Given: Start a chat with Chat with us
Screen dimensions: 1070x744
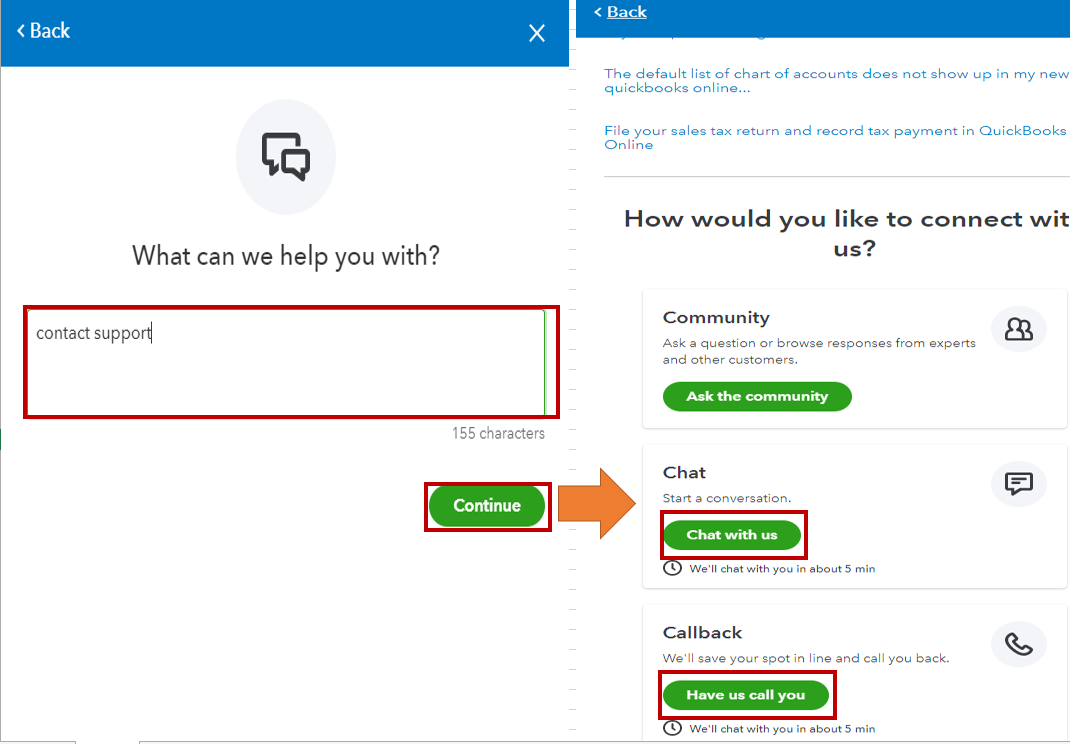Looking at the screenshot, I should [x=732, y=535].
